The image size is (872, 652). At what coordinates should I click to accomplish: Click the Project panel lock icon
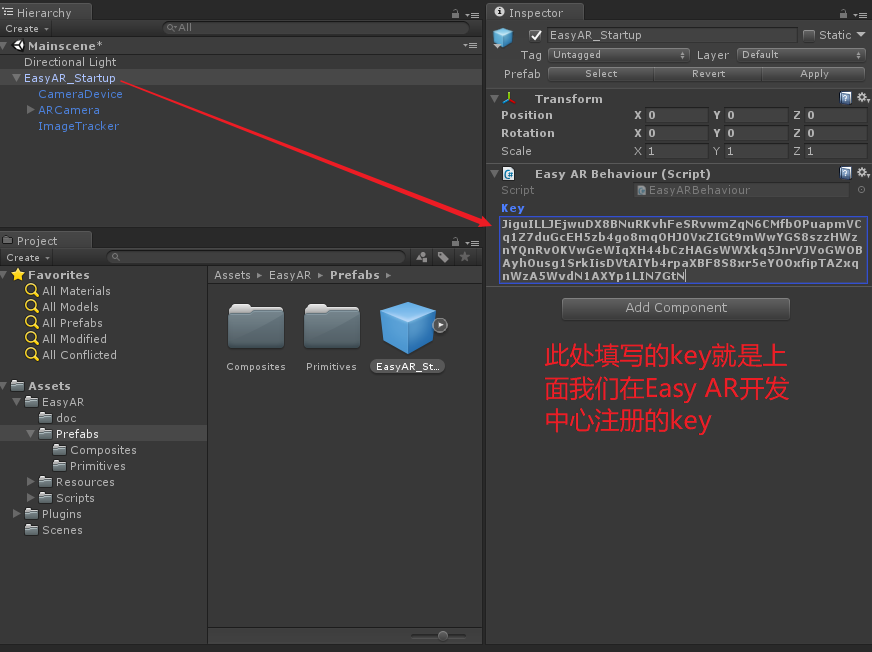(455, 241)
